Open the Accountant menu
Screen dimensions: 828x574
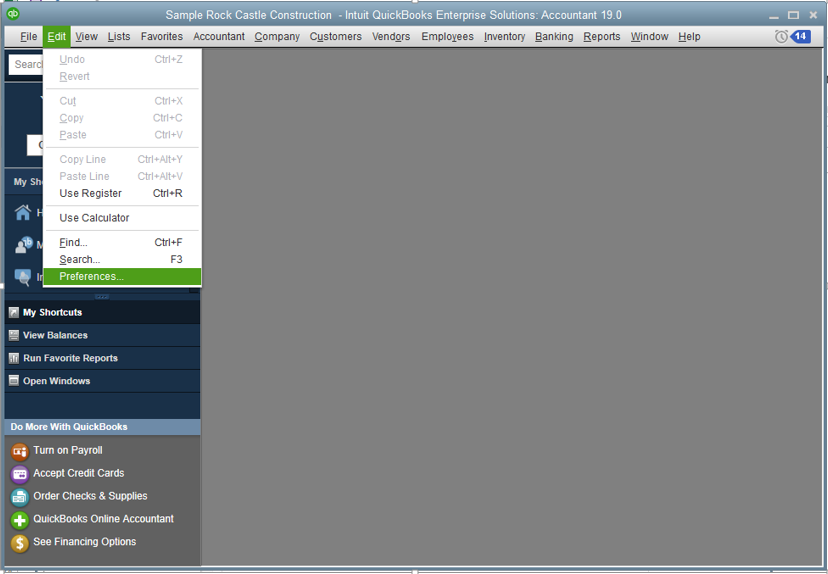pos(219,36)
